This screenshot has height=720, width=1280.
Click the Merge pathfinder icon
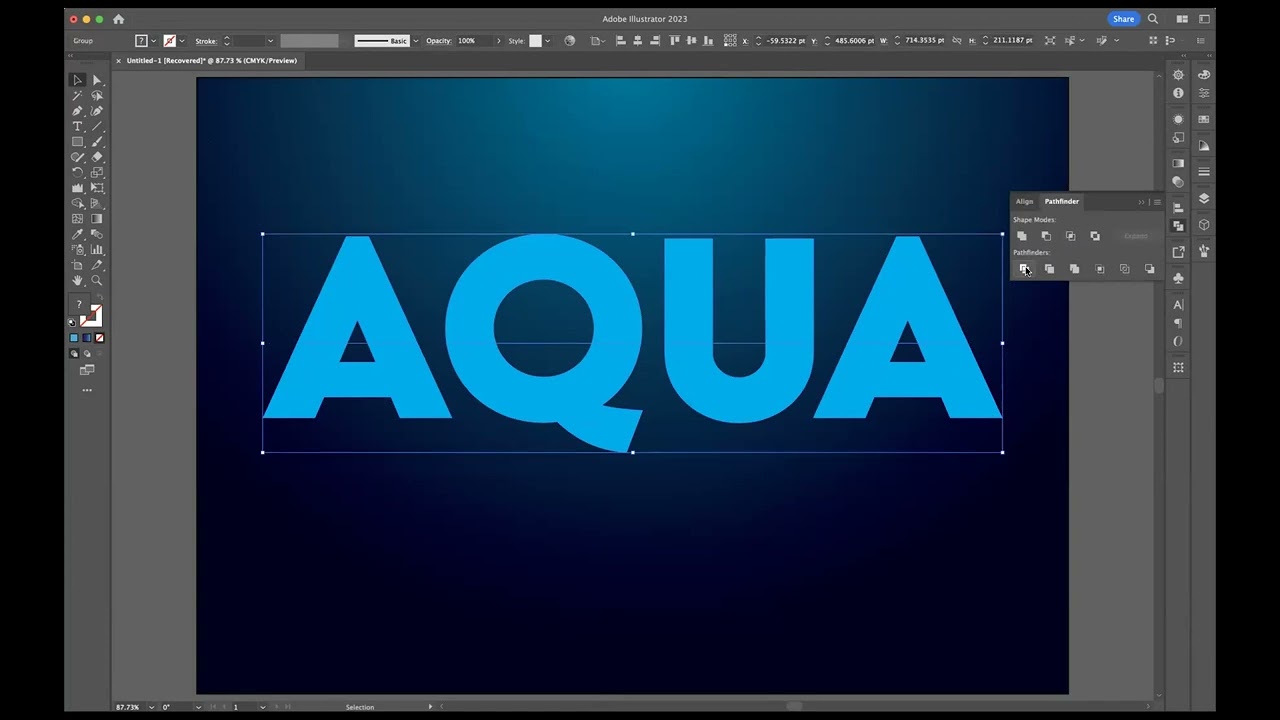1074,269
